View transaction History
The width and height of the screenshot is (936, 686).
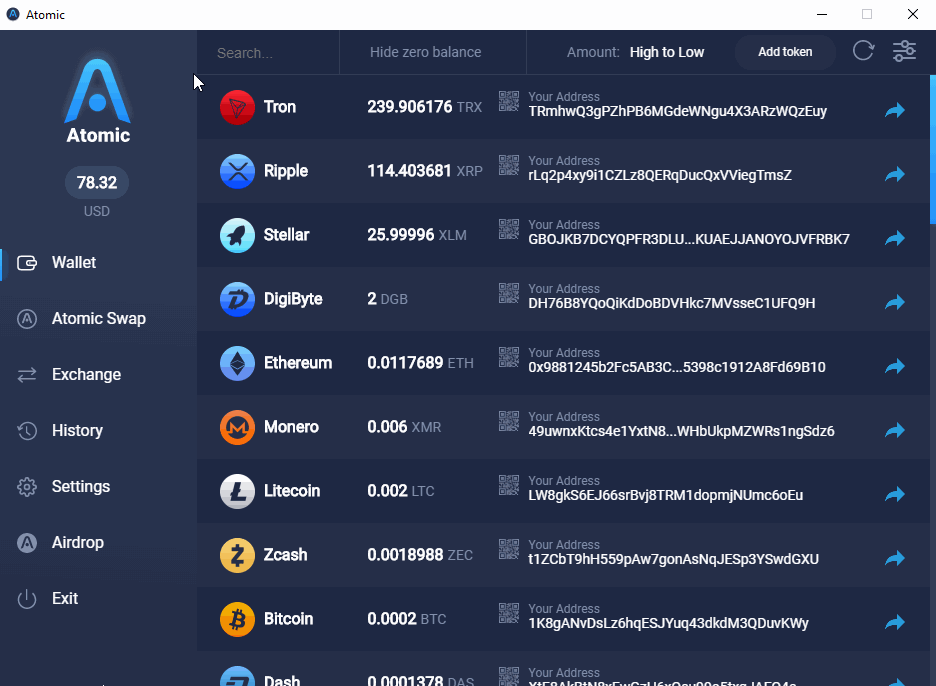click(x=60, y=430)
